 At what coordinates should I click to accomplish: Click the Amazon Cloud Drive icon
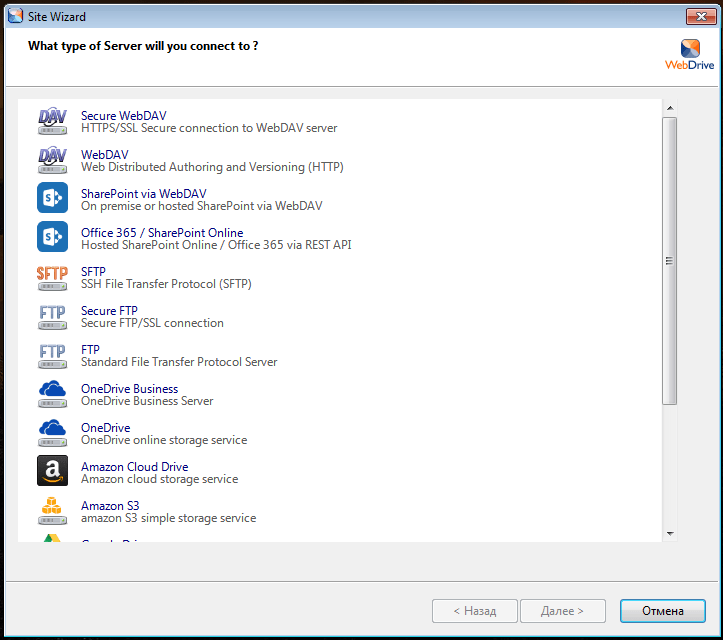(x=52, y=471)
